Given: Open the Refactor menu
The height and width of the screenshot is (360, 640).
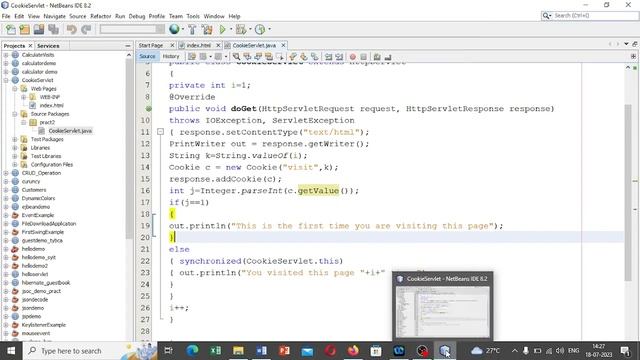Looking at the screenshot, I should coord(100,16).
